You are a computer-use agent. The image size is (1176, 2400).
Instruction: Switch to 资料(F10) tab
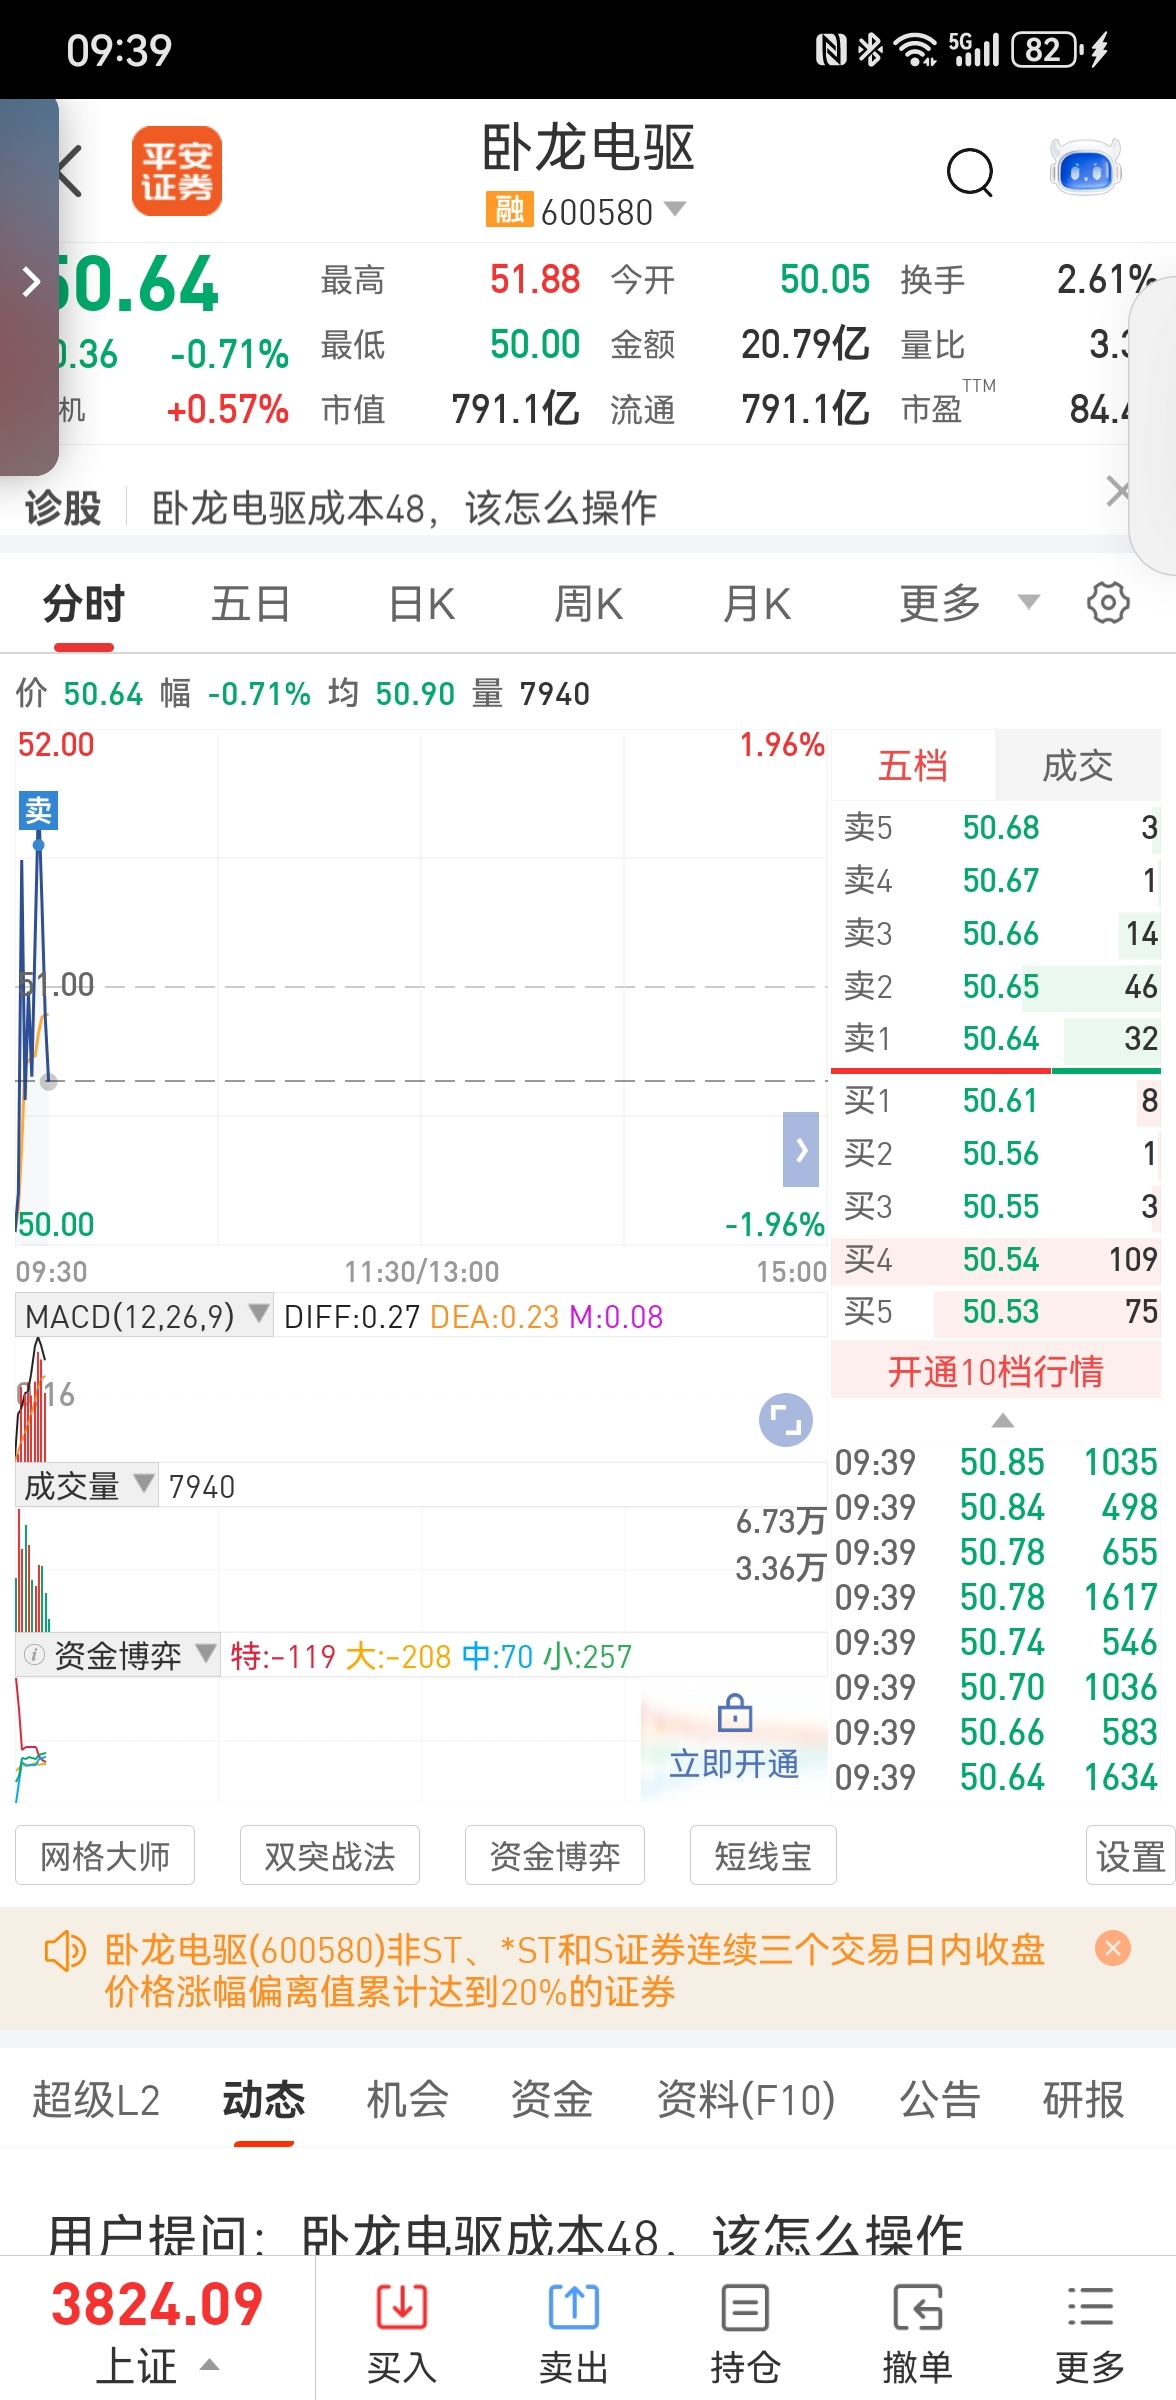tap(746, 2099)
